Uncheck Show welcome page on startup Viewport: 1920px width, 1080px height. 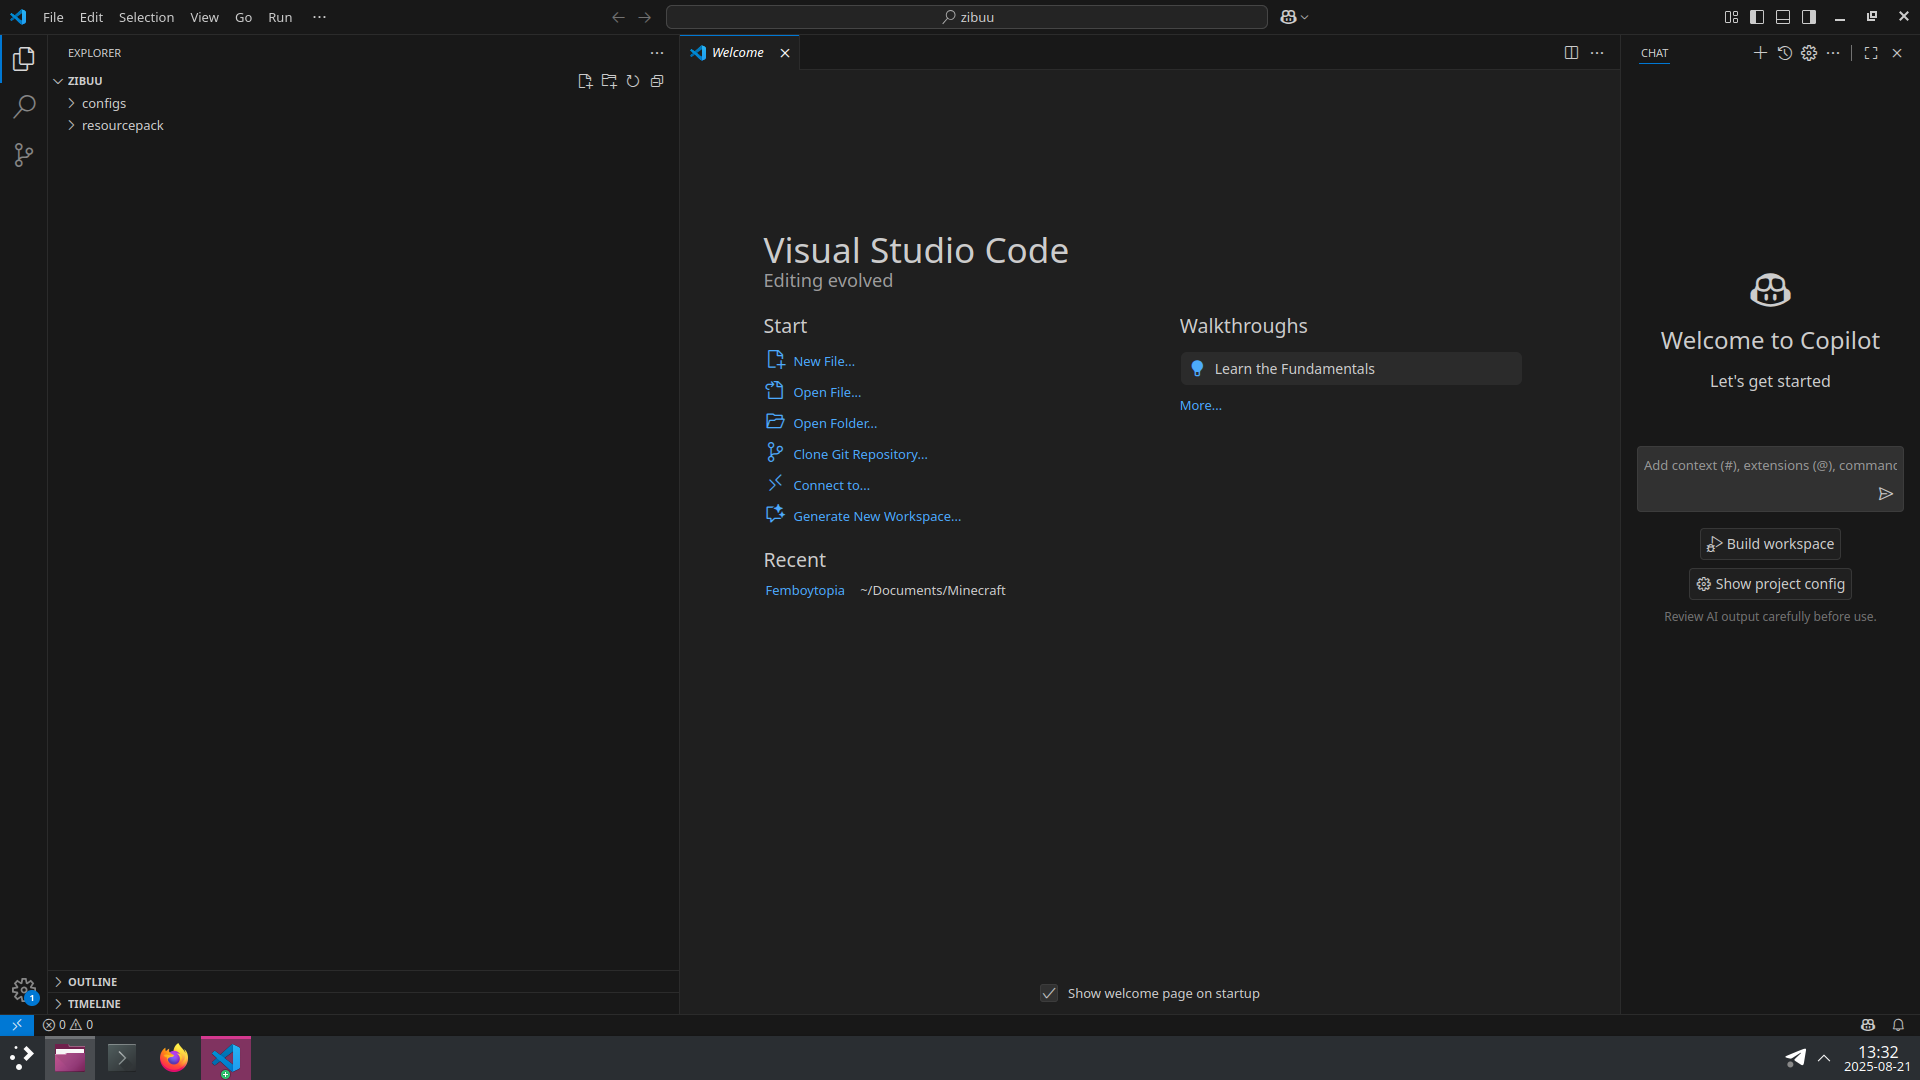point(1049,993)
